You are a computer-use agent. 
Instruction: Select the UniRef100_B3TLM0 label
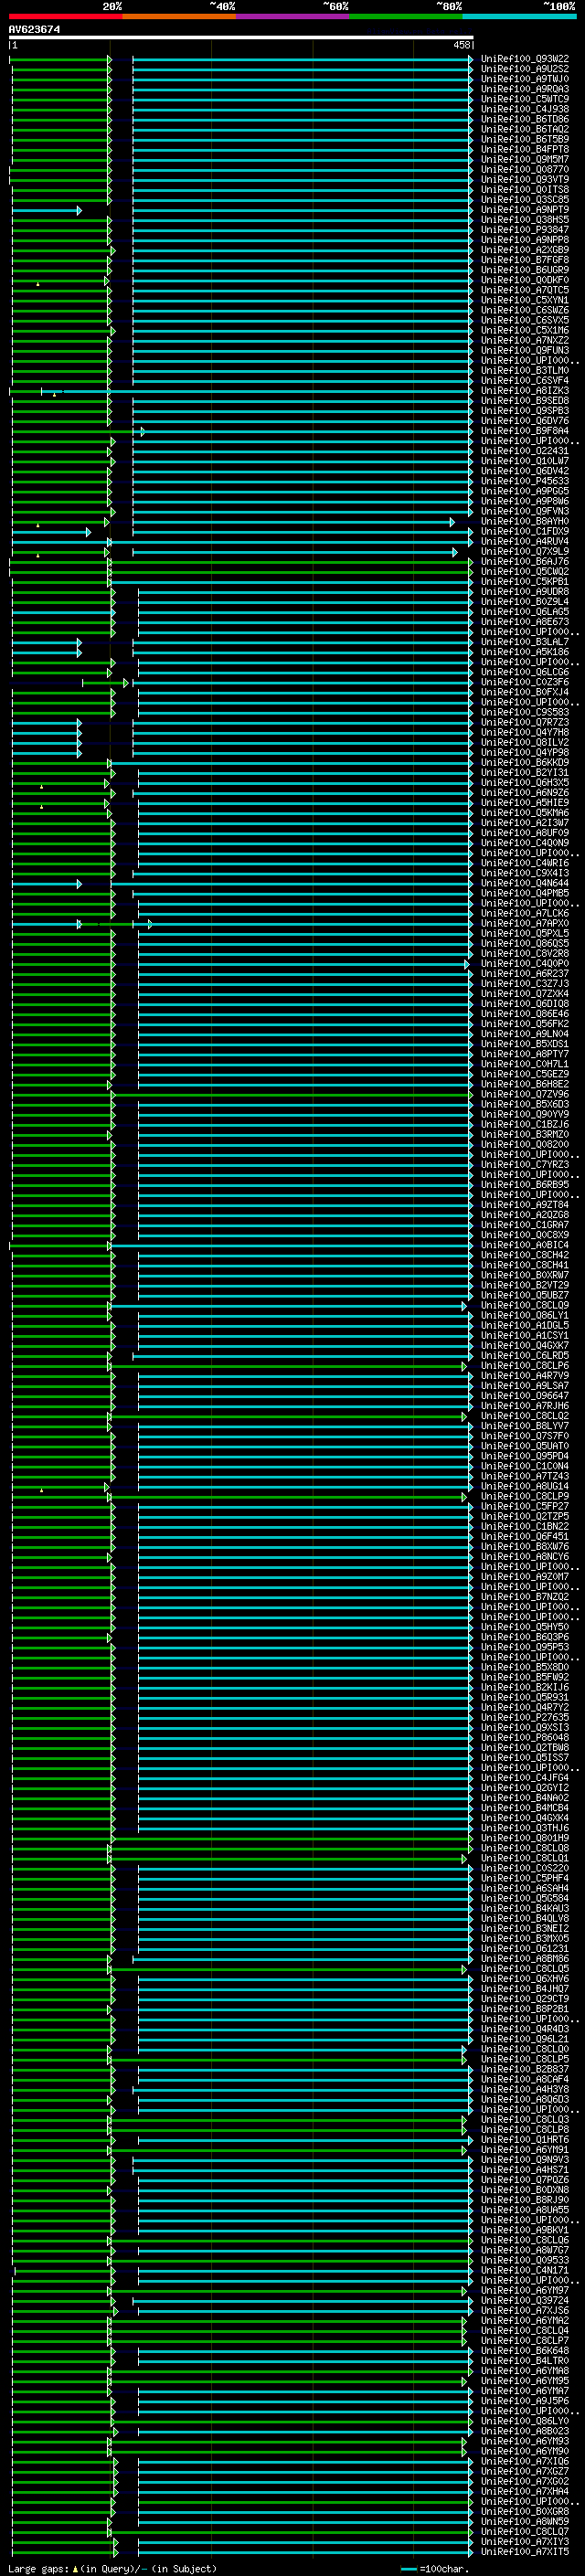coord(525,371)
